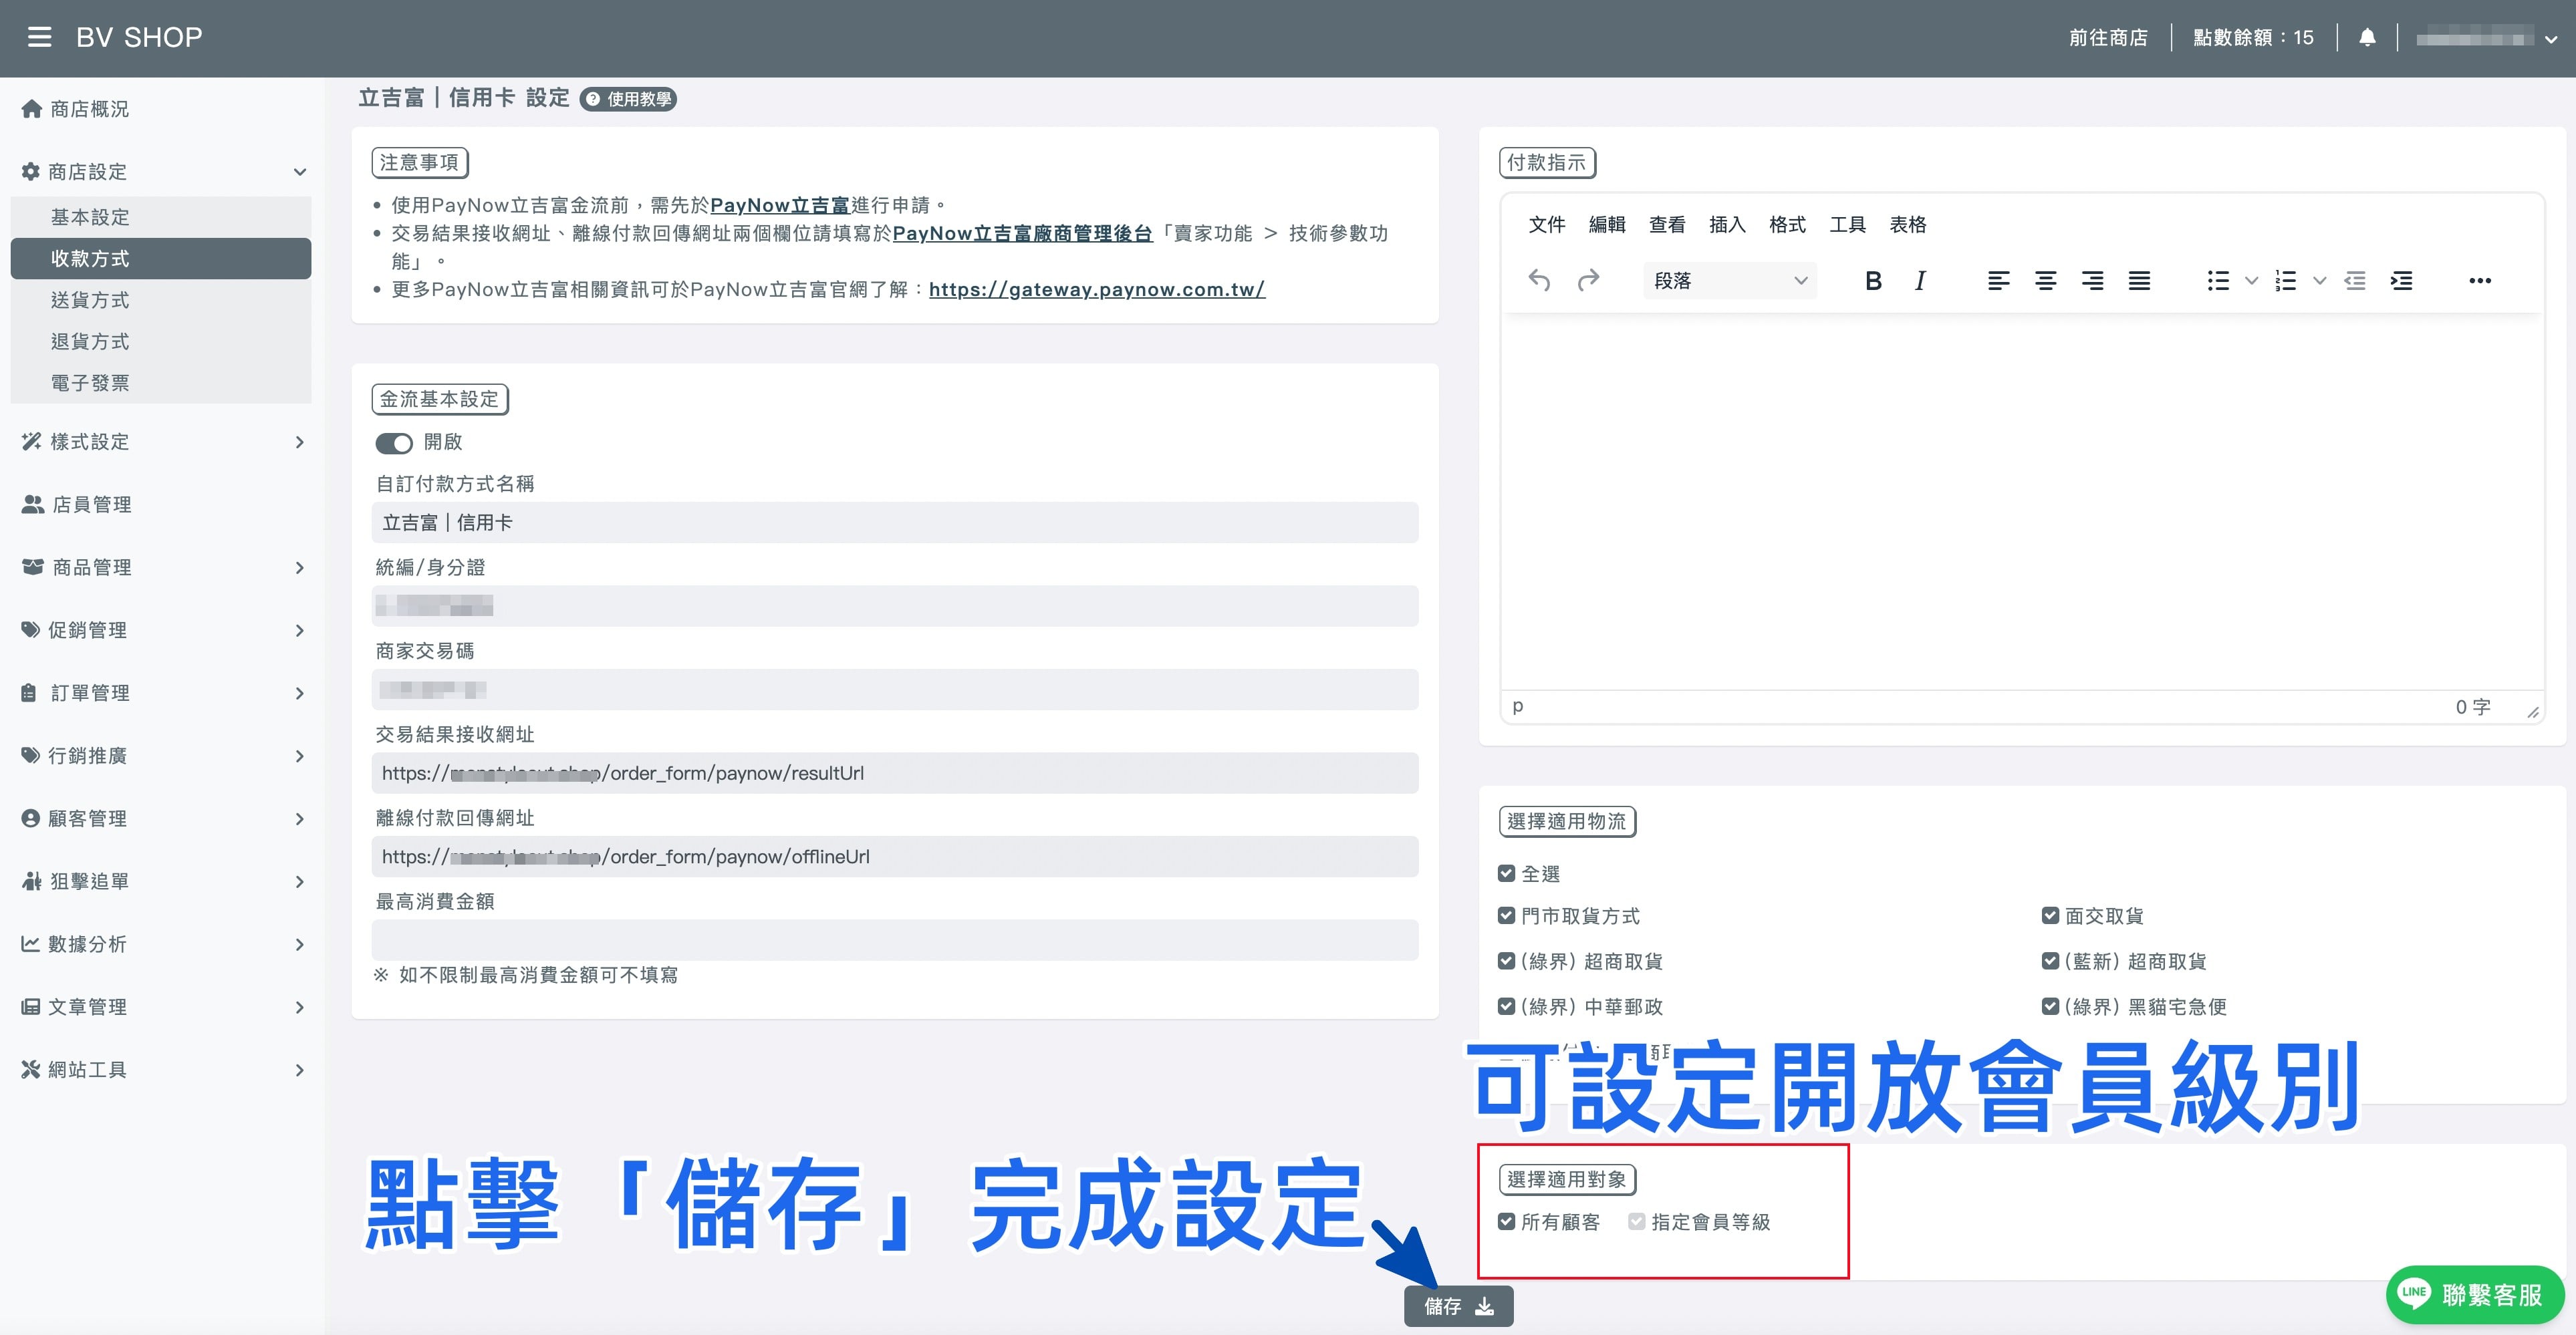Screen dimensions: 2576x1335
Task: Check 指定會員等級 checkbox
Action: tap(1637, 1221)
